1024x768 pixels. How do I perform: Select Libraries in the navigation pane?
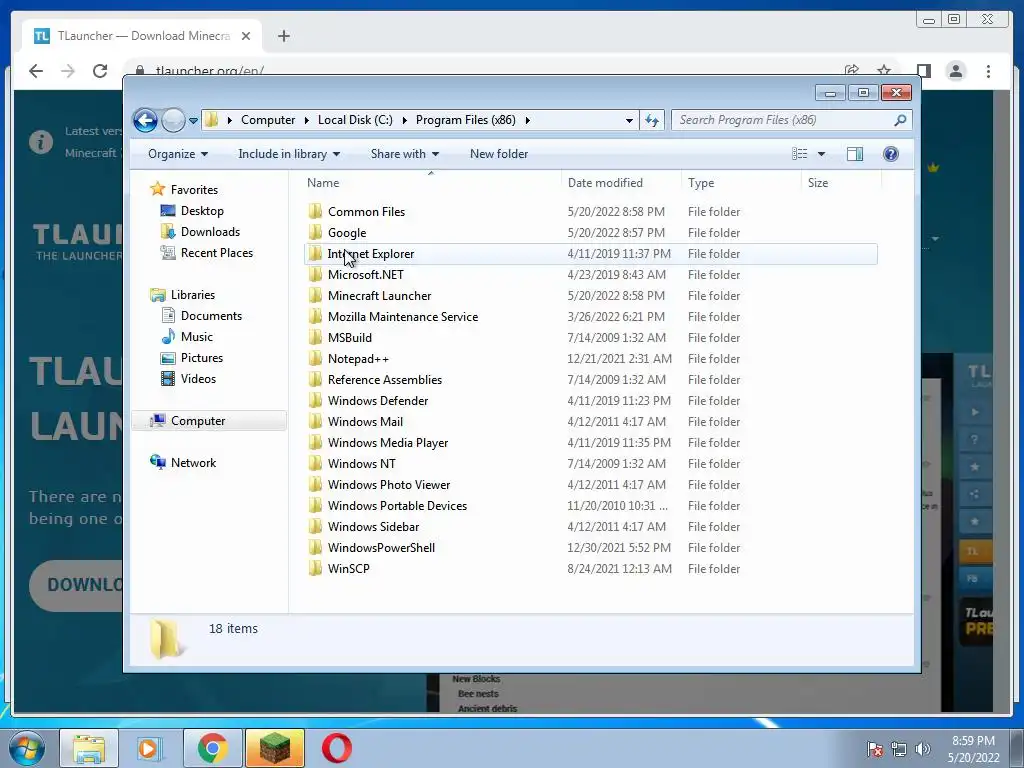(x=193, y=295)
